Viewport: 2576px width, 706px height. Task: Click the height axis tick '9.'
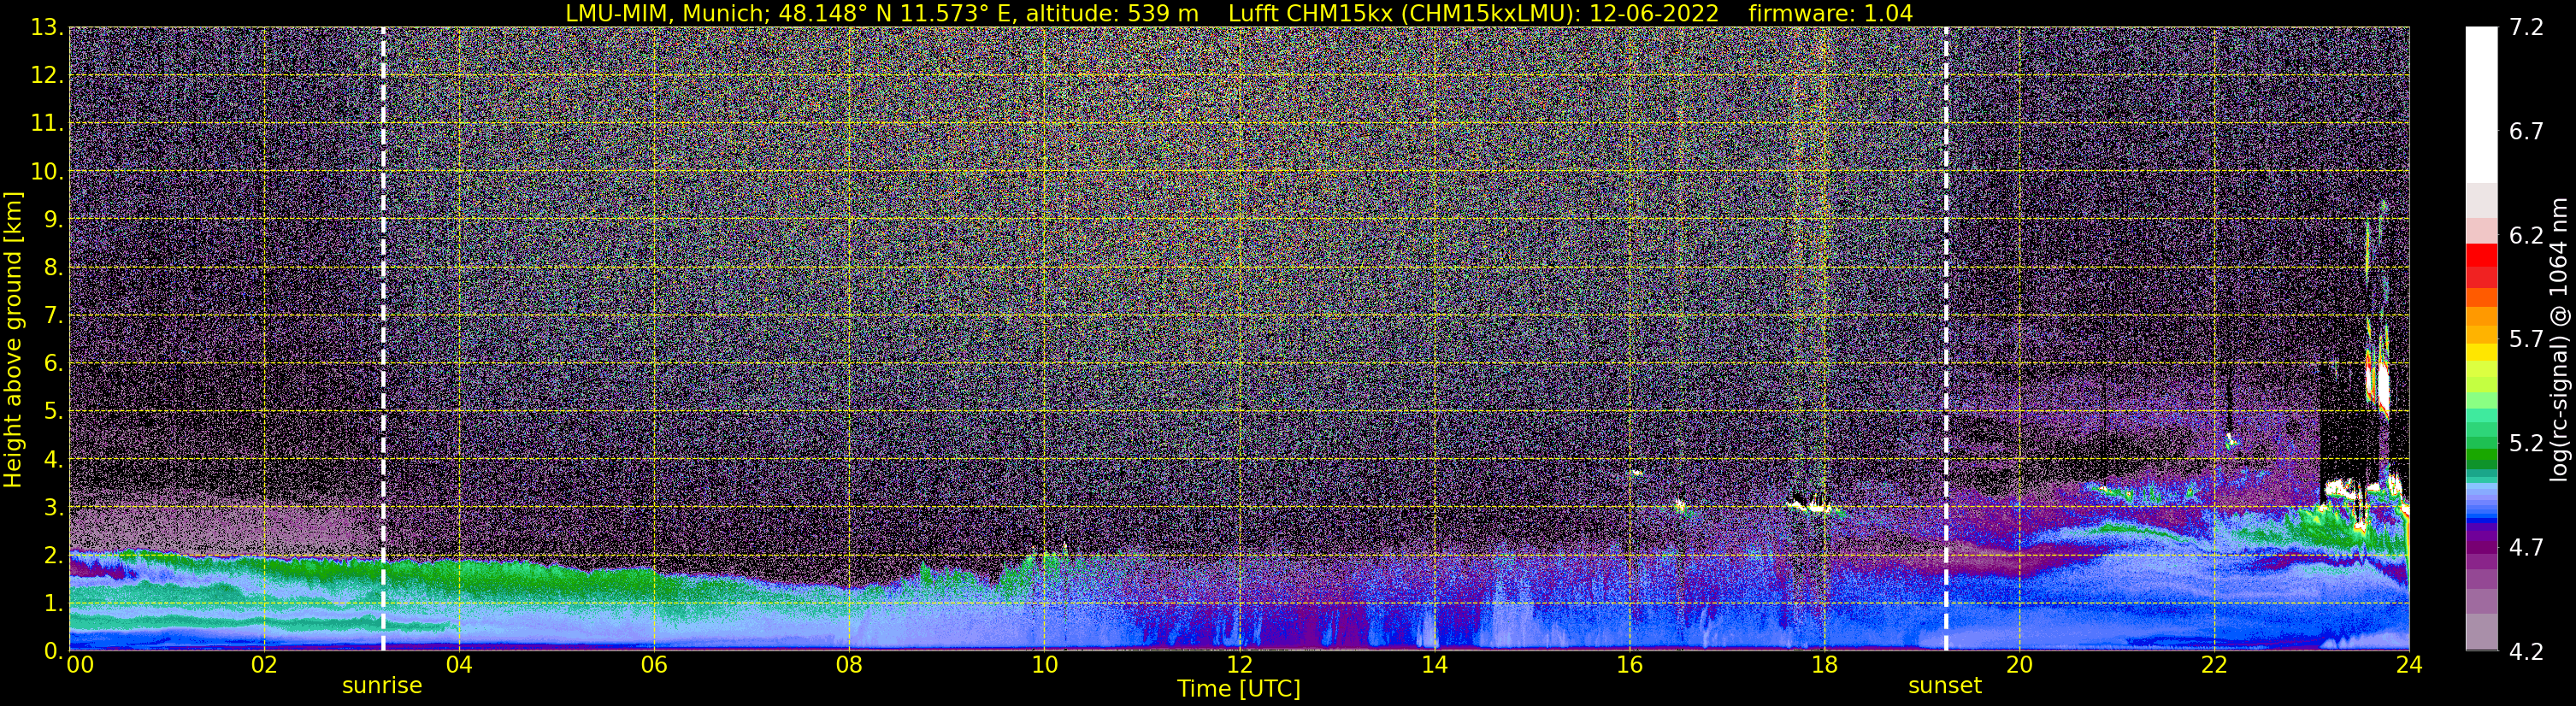pos(53,219)
